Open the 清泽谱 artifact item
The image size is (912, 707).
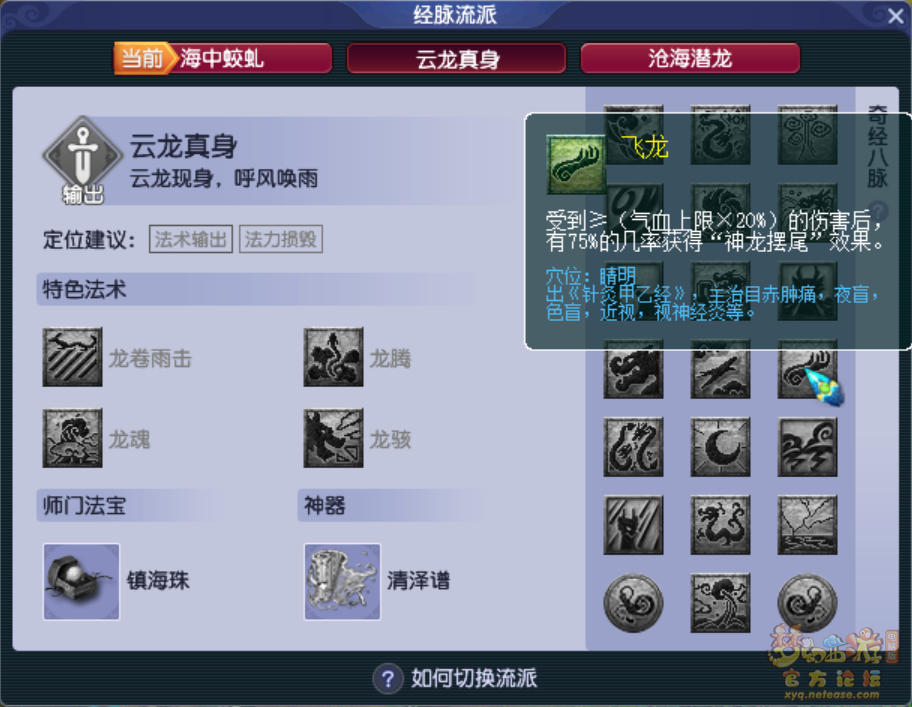point(343,581)
